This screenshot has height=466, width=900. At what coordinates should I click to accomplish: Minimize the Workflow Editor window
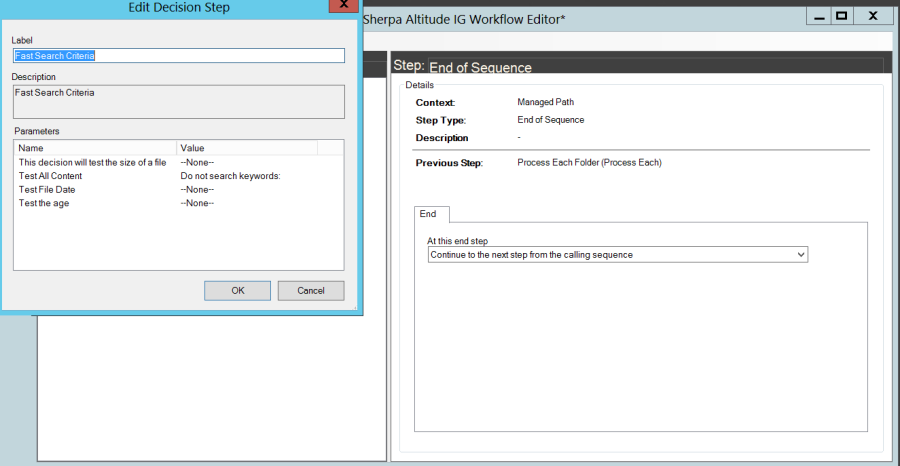(x=817, y=16)
